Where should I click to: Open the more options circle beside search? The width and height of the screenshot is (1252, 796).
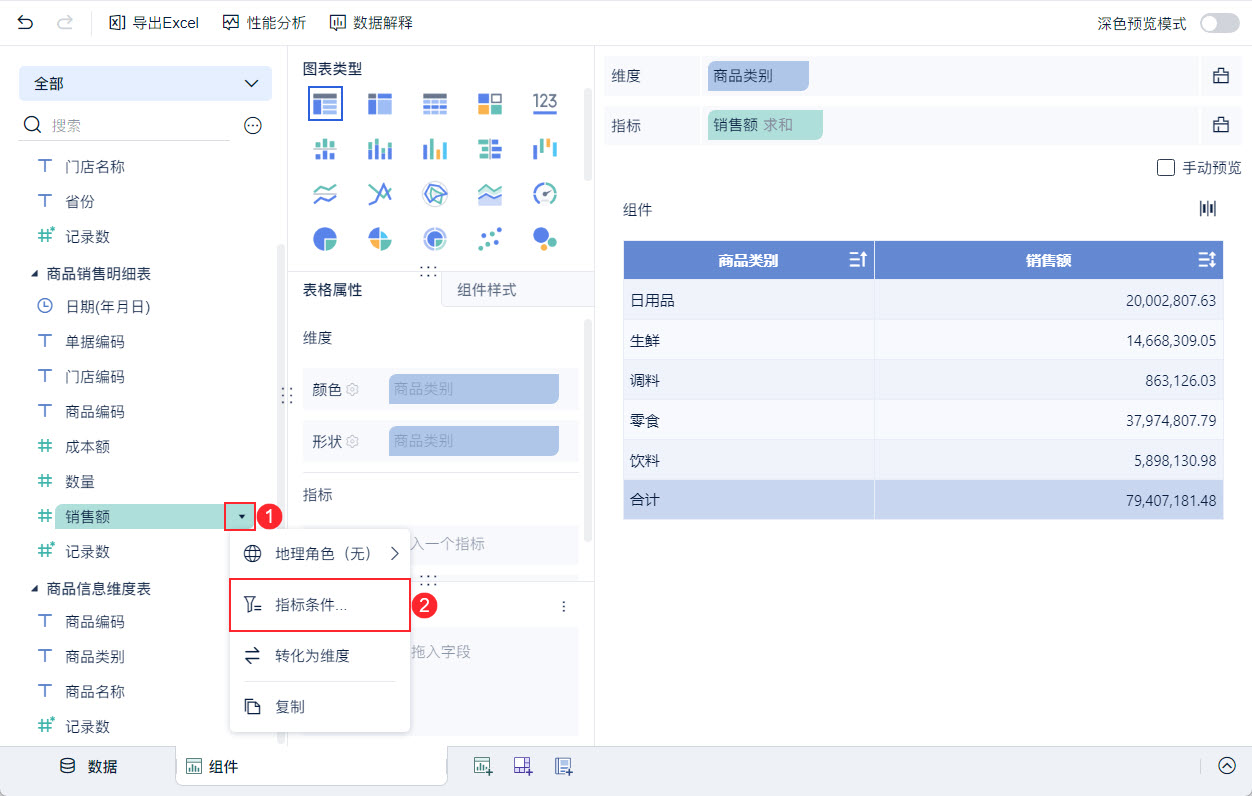(253, 125)
